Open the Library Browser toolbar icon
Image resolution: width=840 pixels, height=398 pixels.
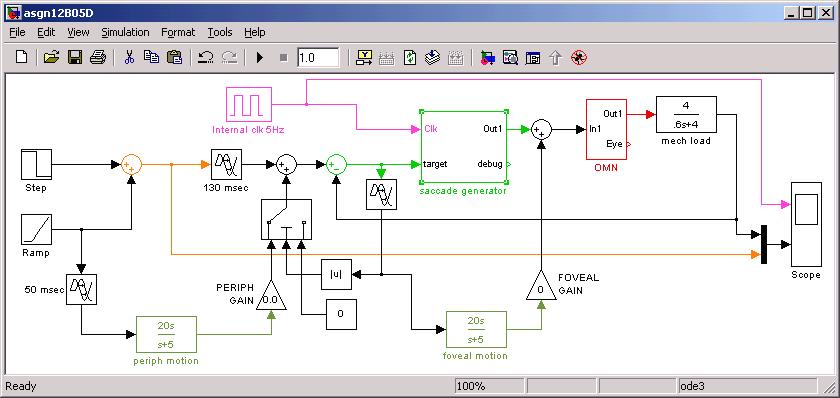(487, 57)
